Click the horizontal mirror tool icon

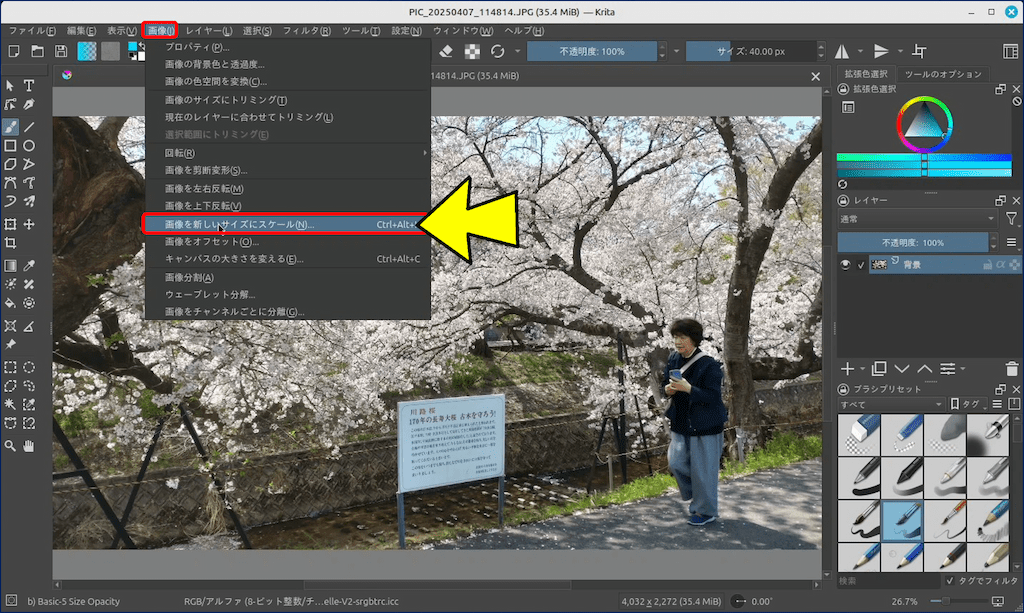(842, 51)
